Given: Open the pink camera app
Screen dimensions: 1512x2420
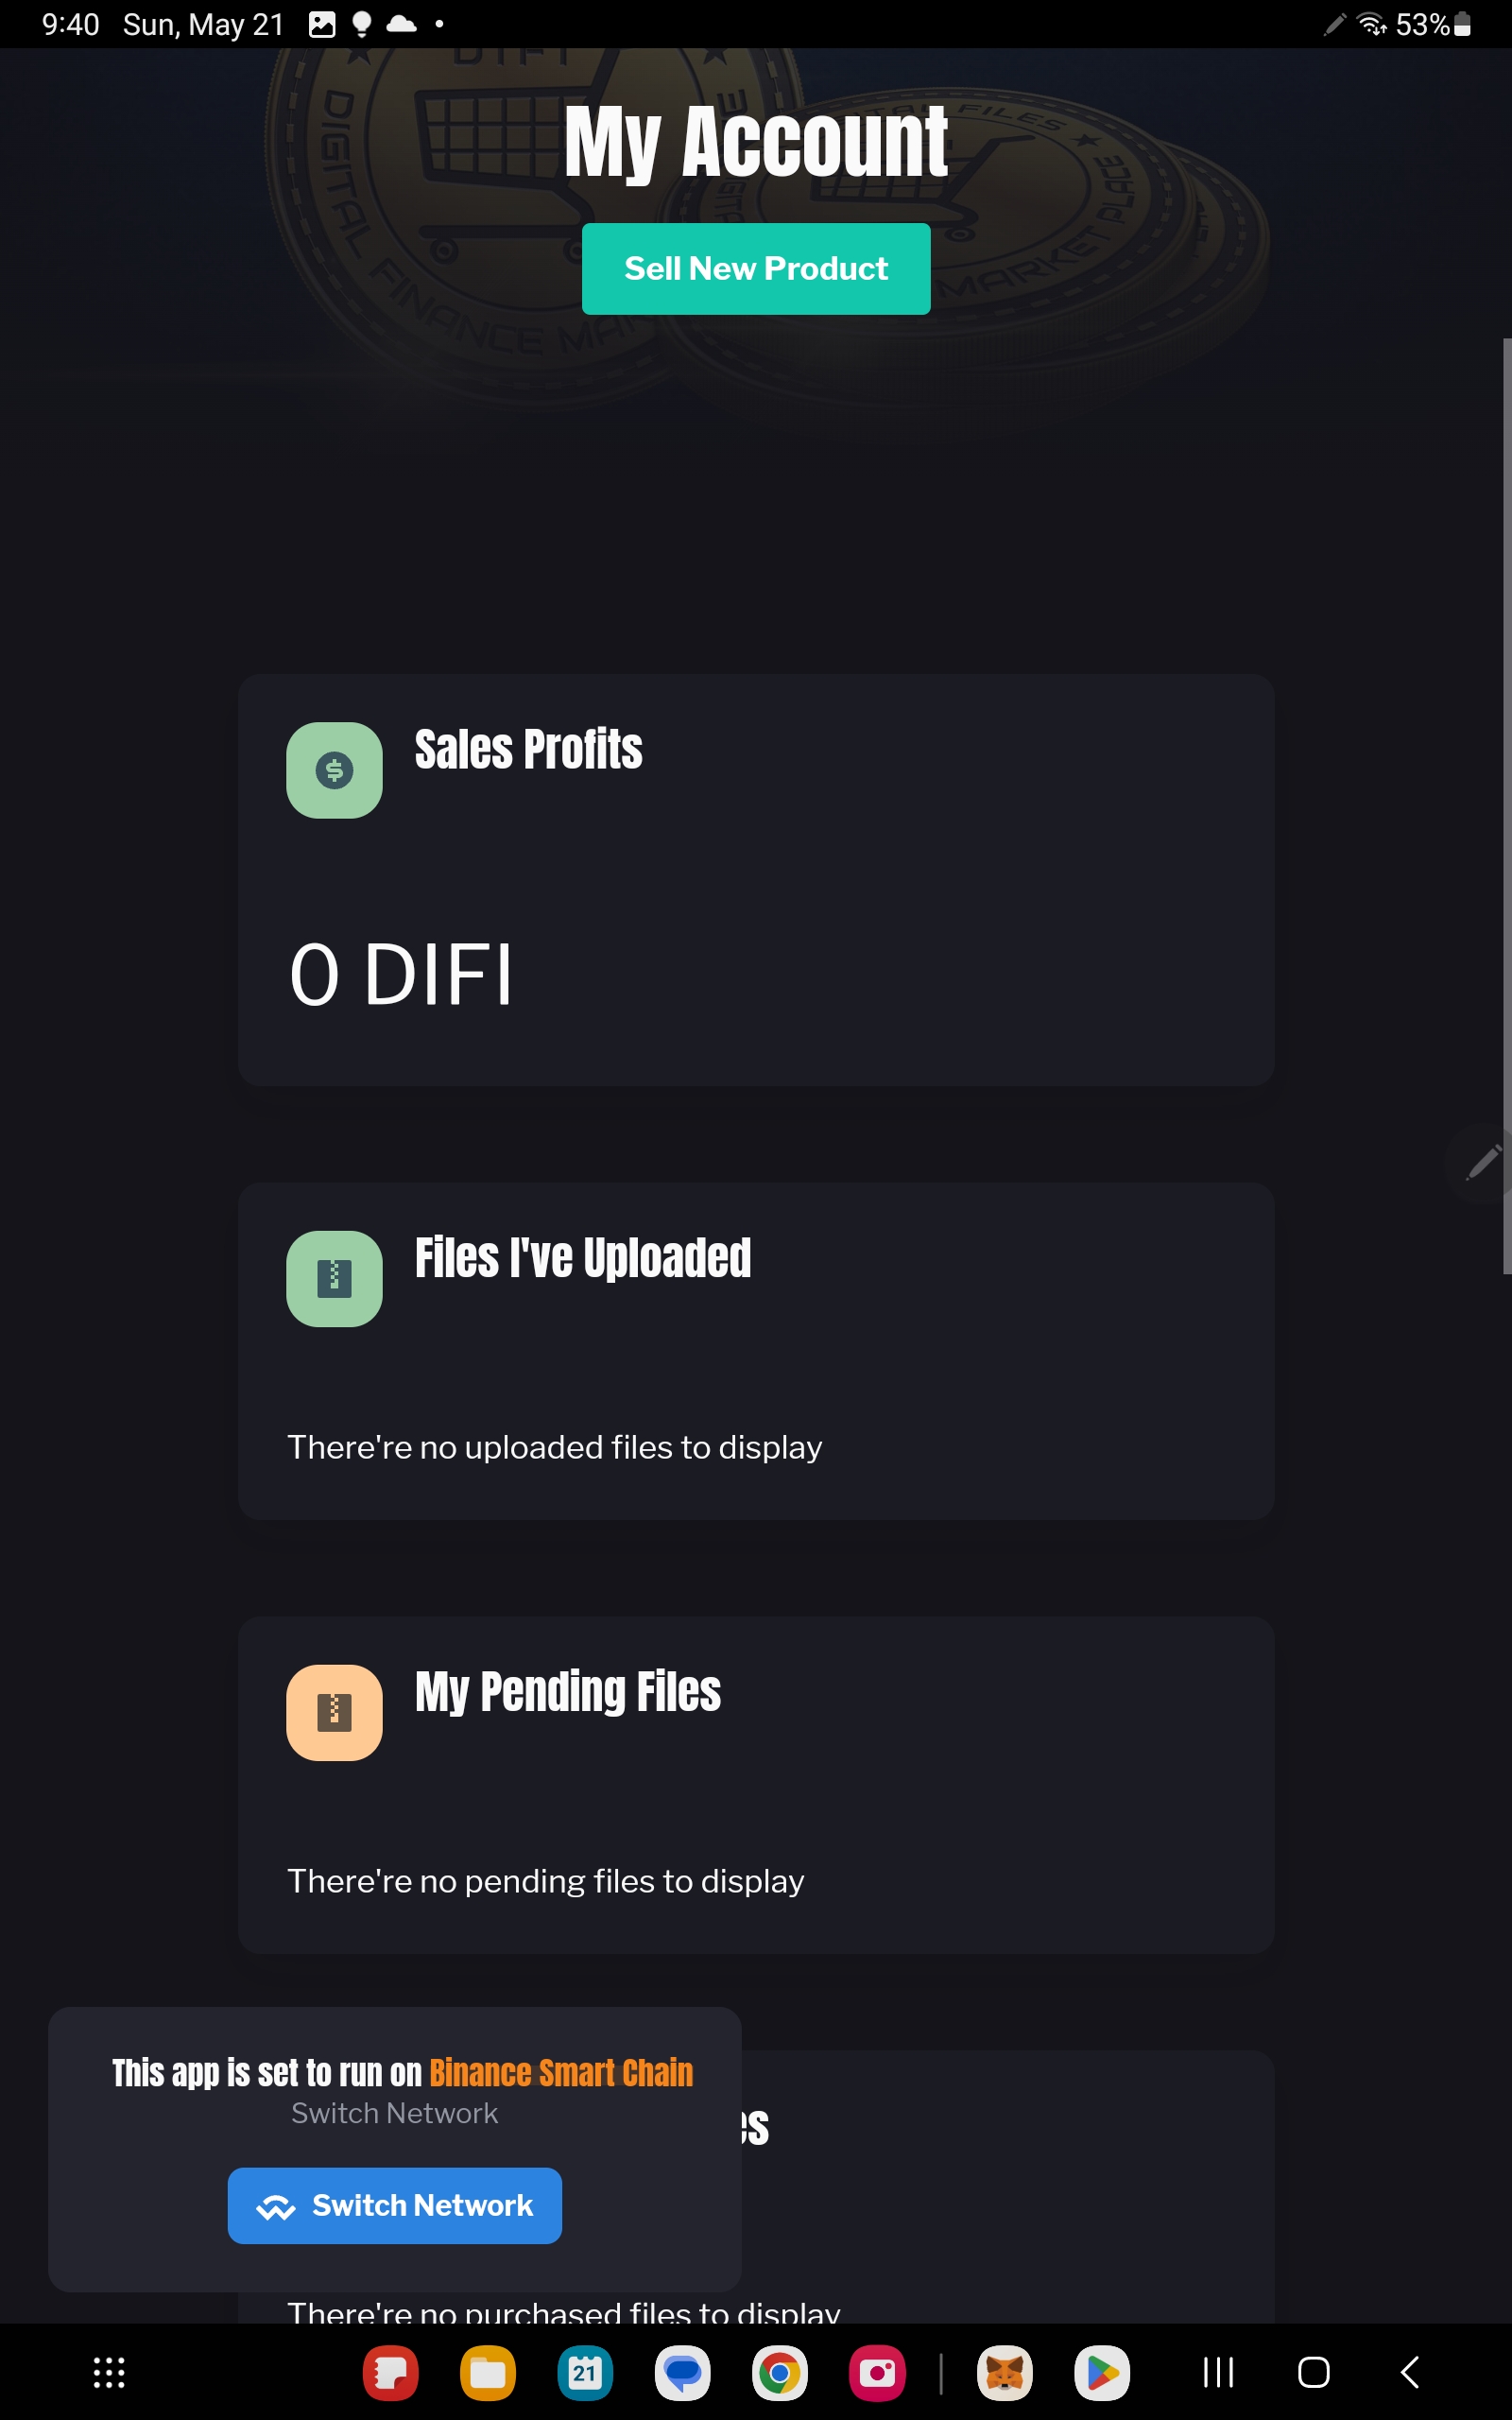Looking at the screenshot, I should [x=877, y=2373].
